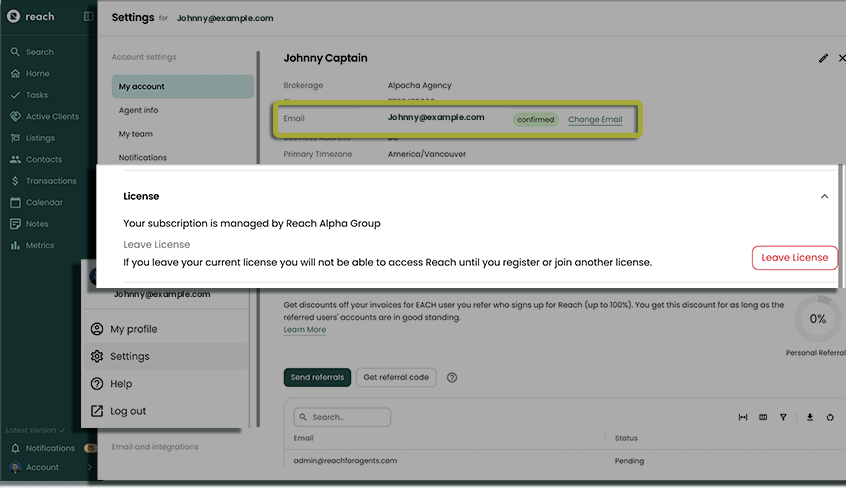Collapse the License section chevron
Screen dimensions: 846x500
click(x=824, y=197)
